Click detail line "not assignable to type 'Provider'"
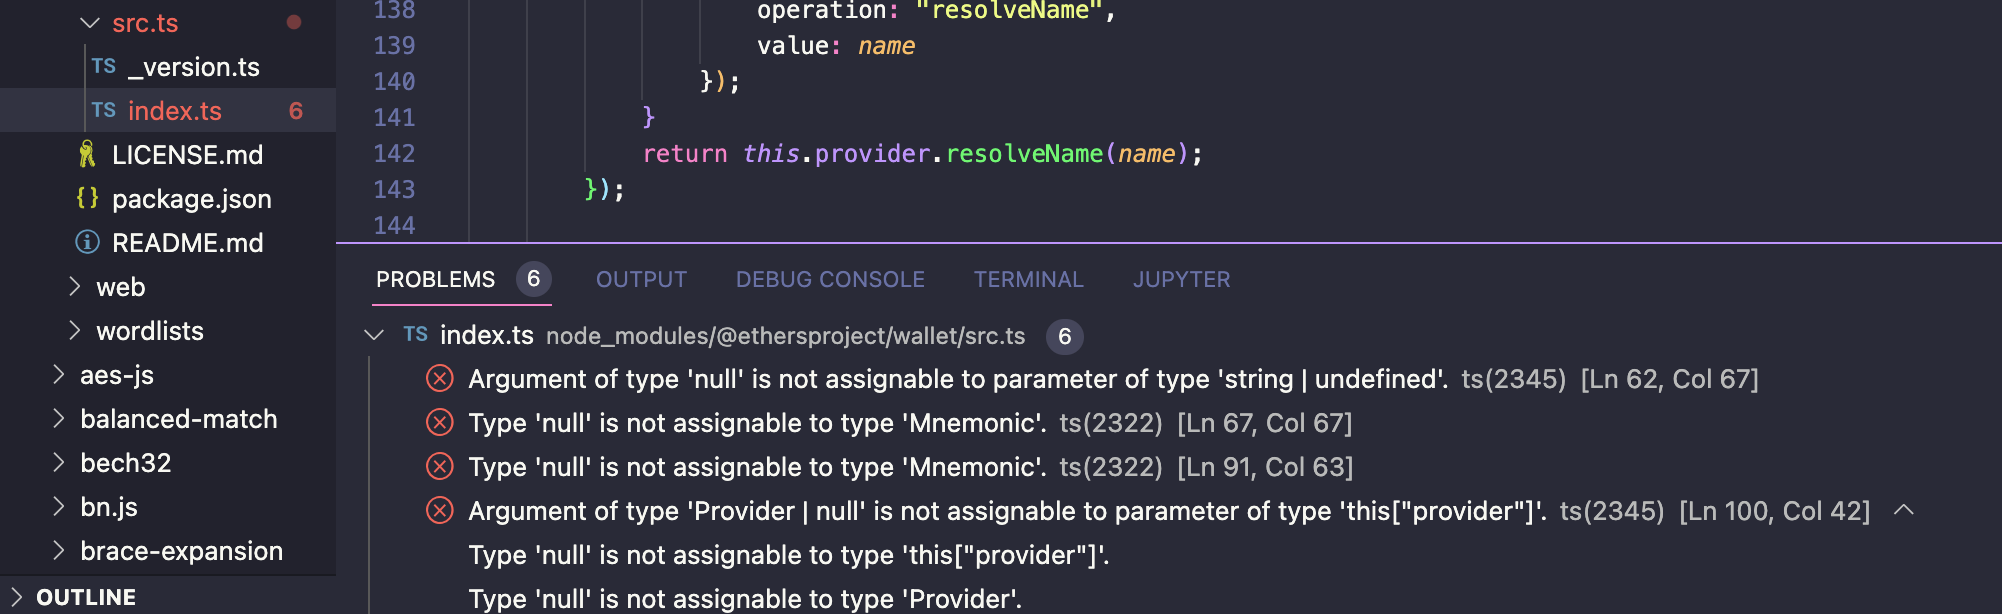Screen dimensions: 2002x614 [745, 599]
